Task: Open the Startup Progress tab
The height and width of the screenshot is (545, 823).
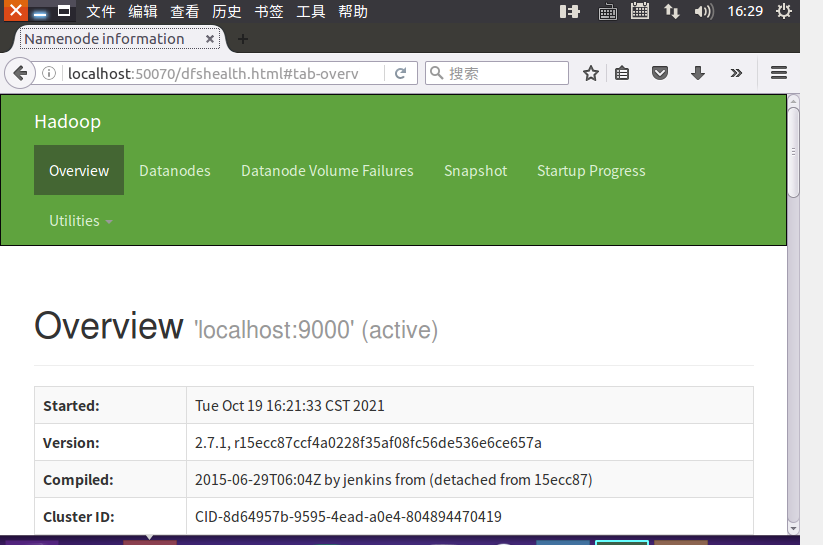Action: pos(591,170)
